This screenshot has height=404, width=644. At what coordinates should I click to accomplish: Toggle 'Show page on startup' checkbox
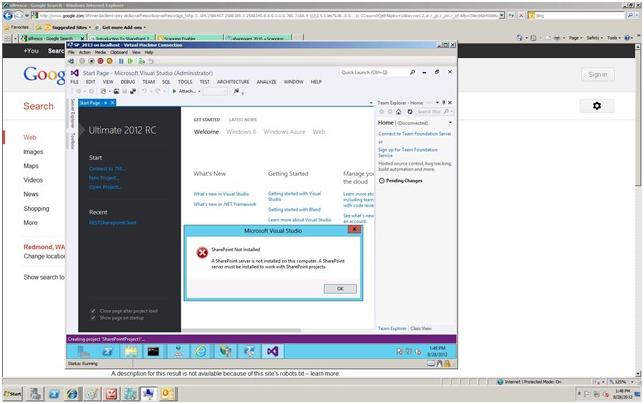point(93,318)
